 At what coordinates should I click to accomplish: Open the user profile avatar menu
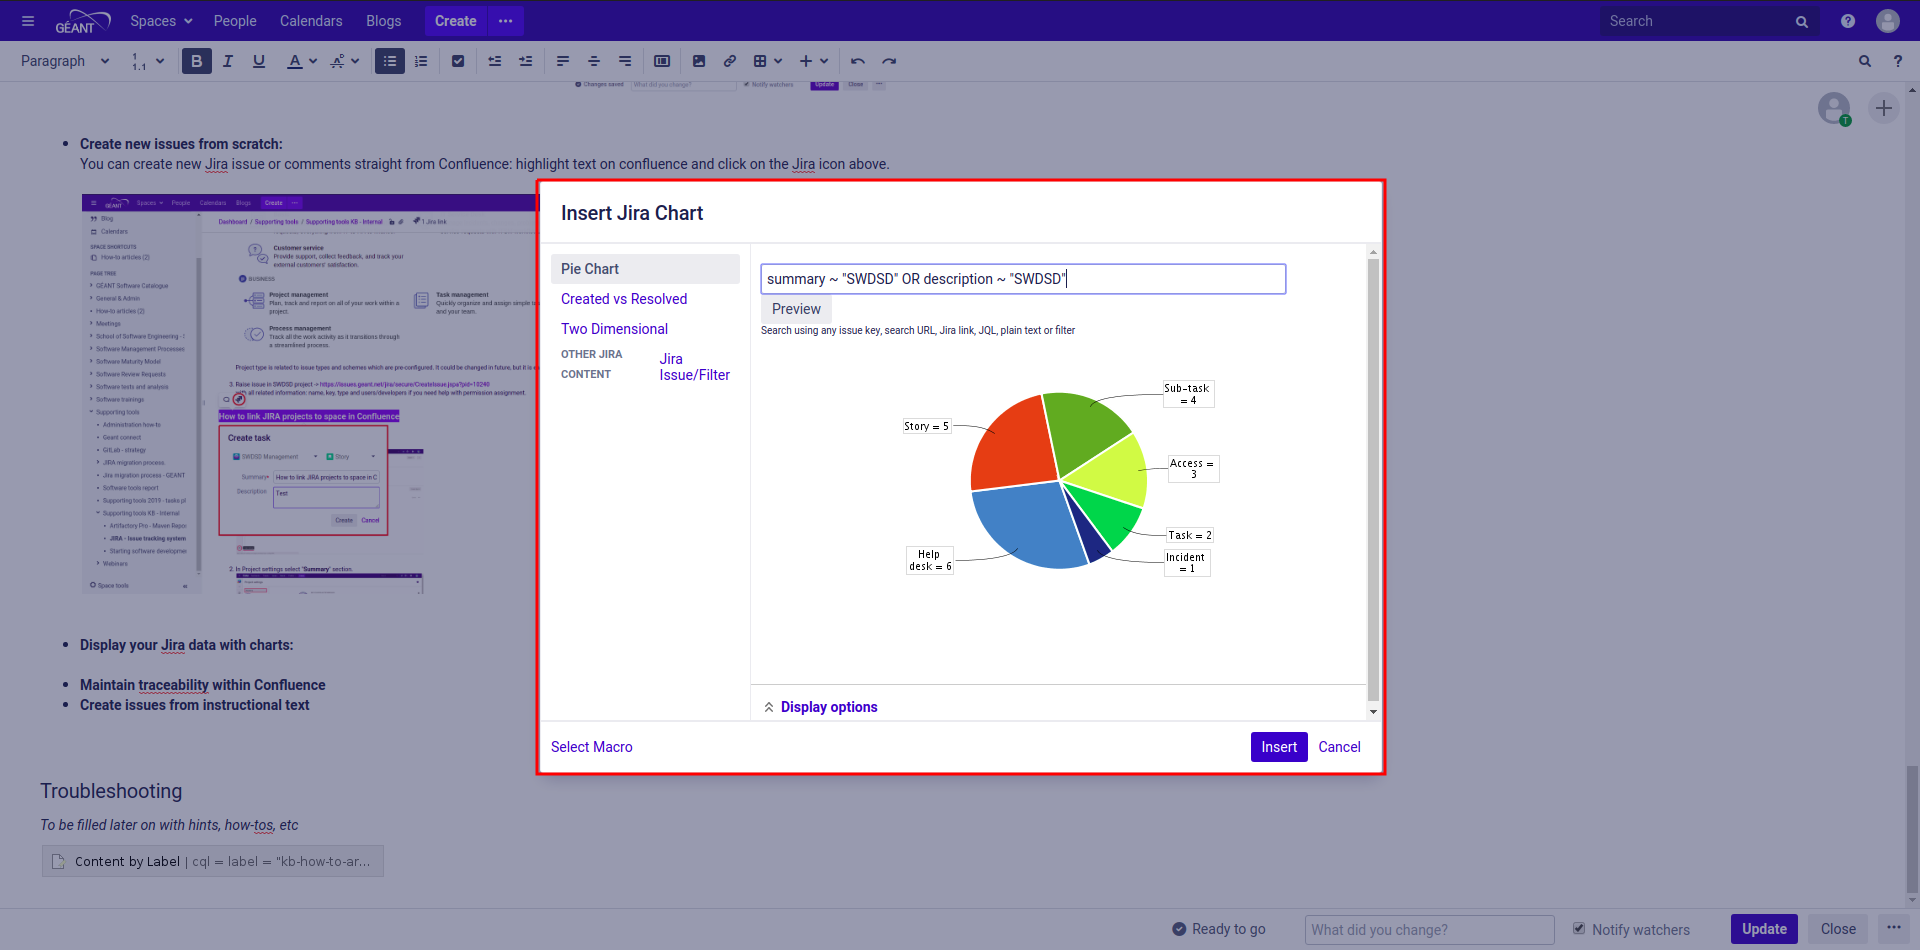[x=1888, y=21]
